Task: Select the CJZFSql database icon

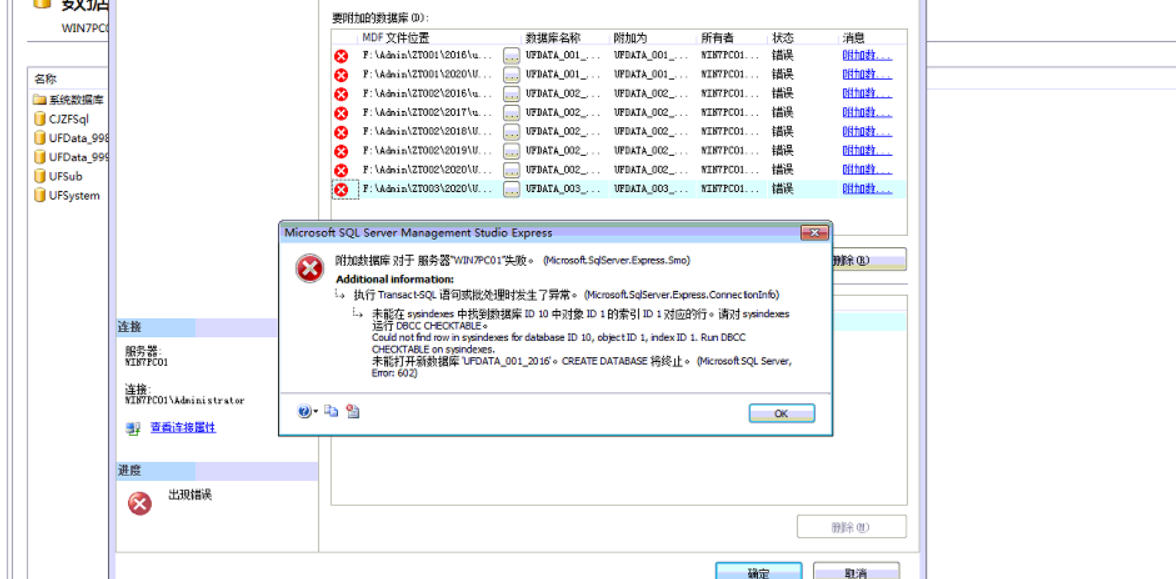Action: click(x=40, y=118)
